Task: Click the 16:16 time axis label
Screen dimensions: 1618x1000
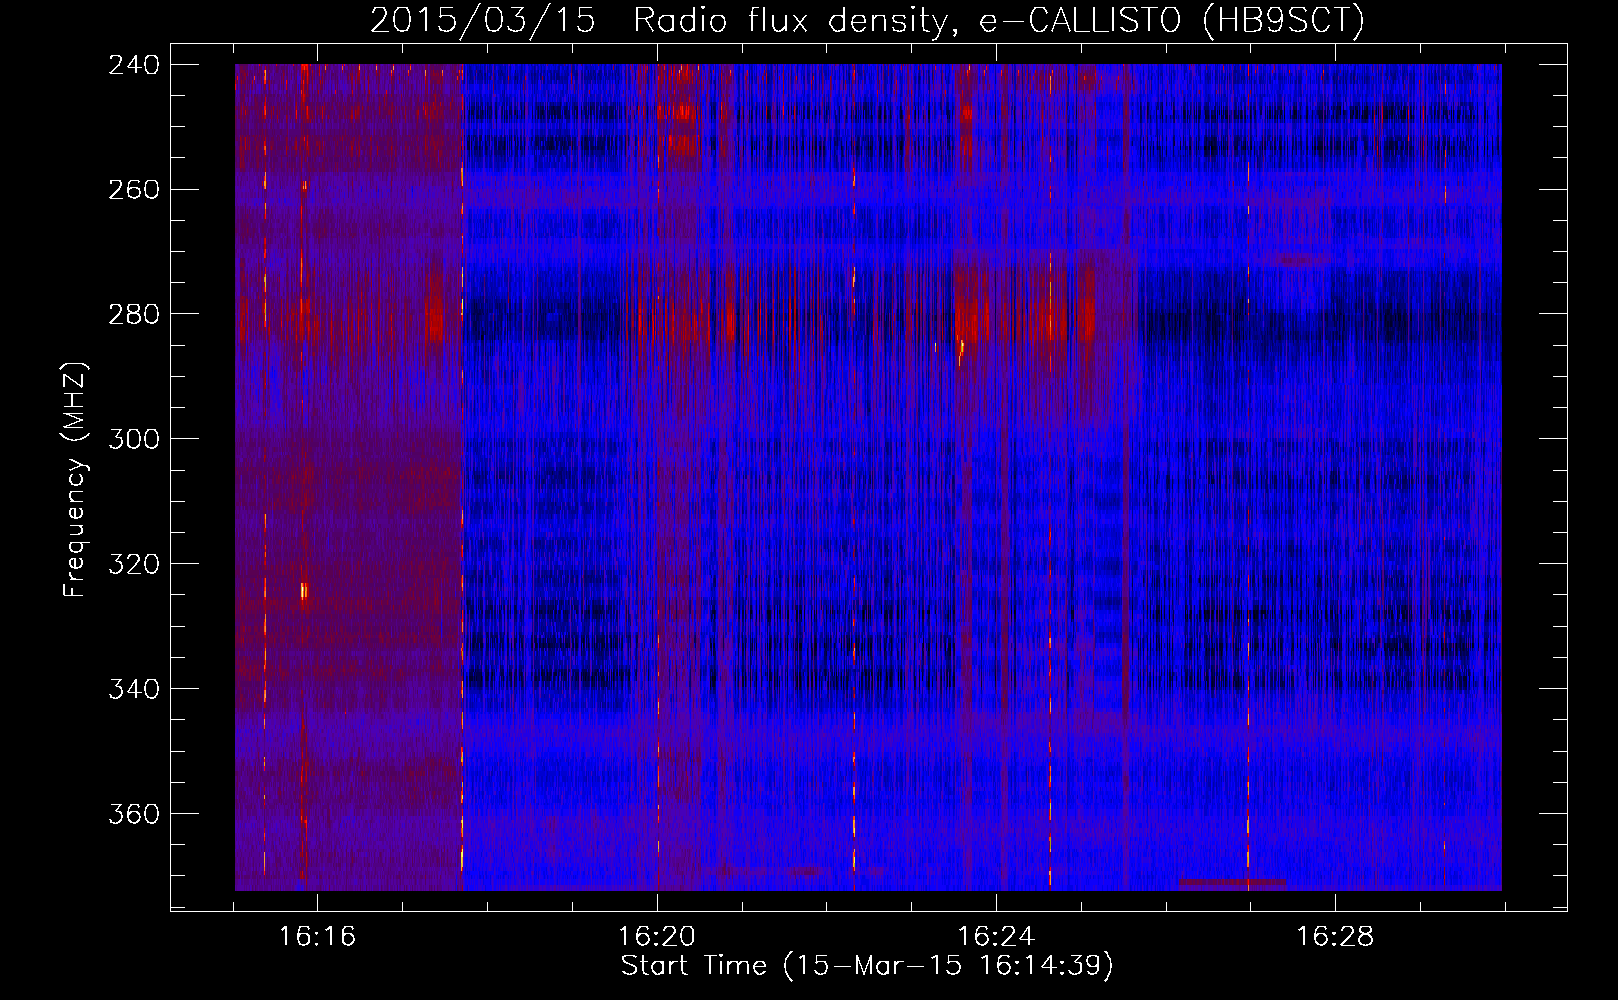Action: (x=317, y=937)
